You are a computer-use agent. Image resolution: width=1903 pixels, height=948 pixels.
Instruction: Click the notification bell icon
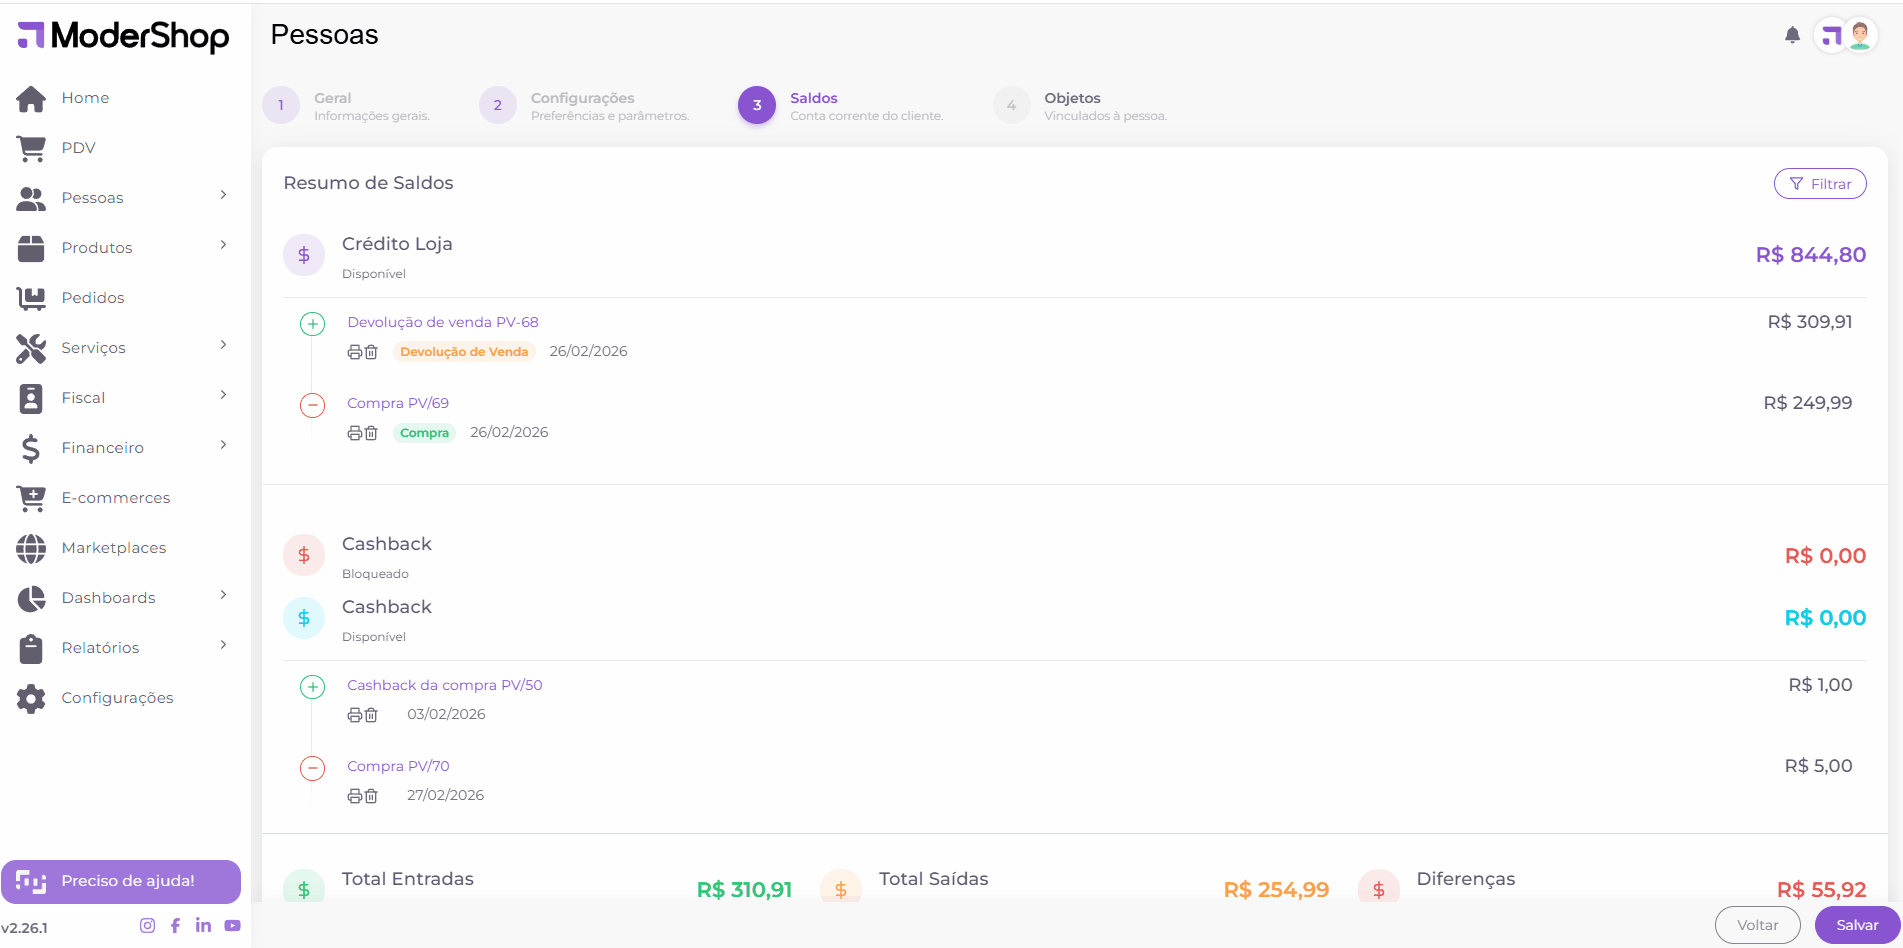(x=1792, y=36)
